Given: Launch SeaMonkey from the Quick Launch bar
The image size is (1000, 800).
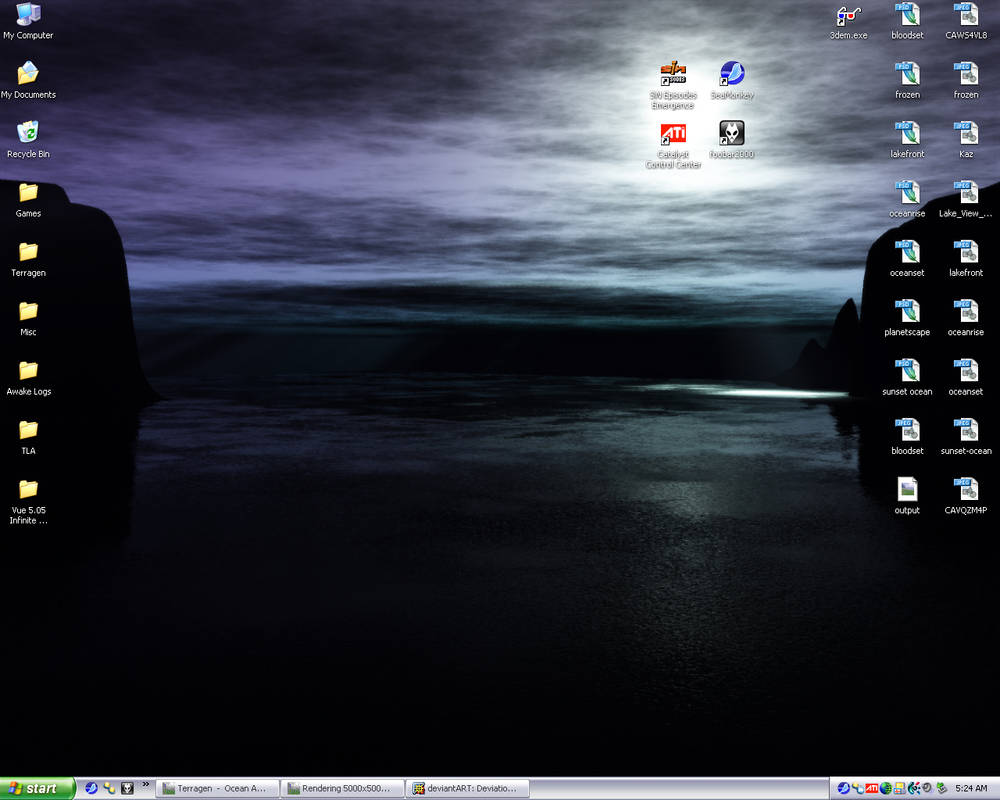Looking at the screenshot, I should coord(91,789).
